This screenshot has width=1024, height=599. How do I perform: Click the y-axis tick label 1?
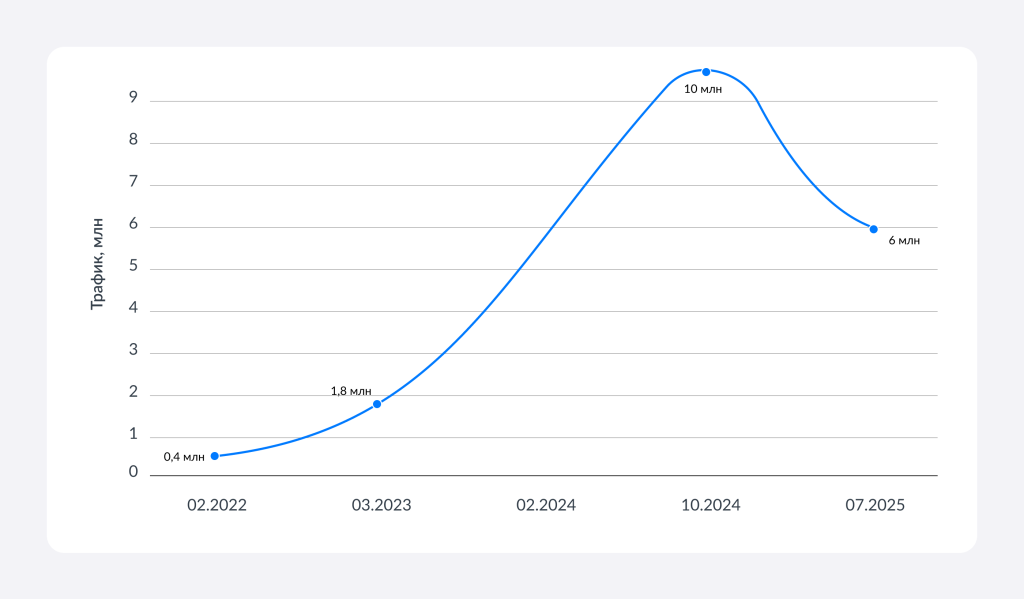point(132,435)
